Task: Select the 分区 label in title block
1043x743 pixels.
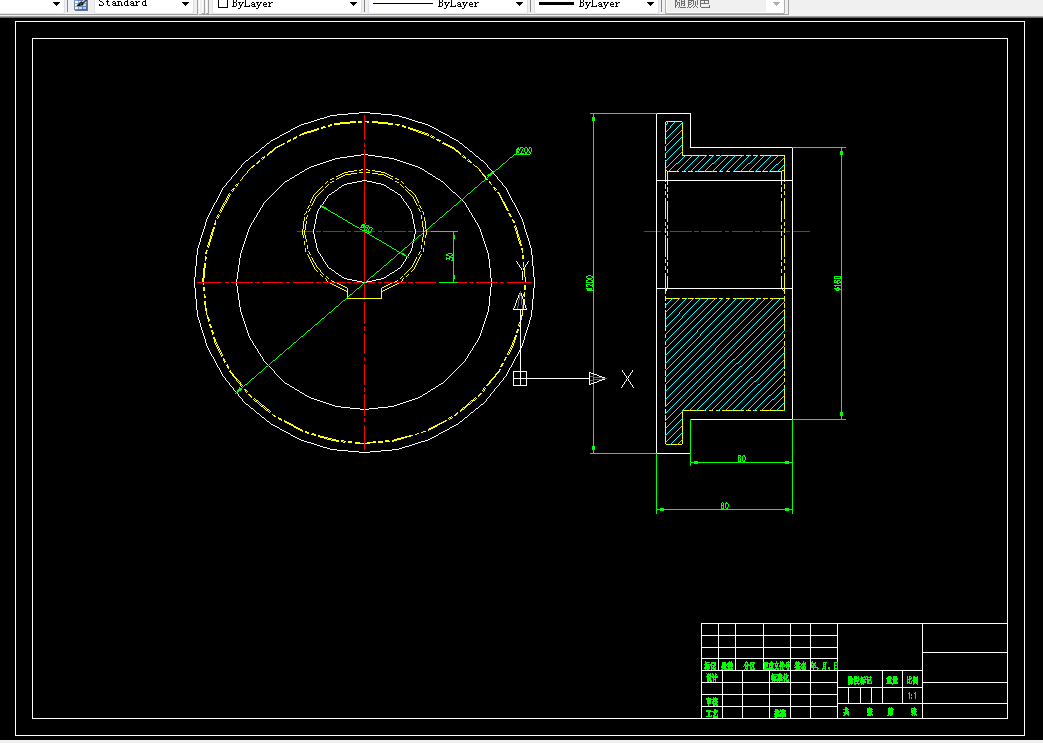Action: click(x=749, y=665)
